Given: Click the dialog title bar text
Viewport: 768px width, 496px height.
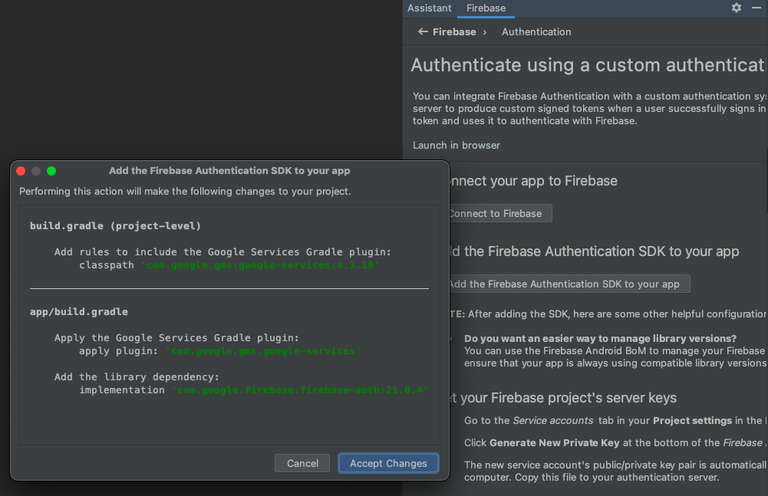Looking at the screenshot, I should pyautogui.click(x=229, y=171).
